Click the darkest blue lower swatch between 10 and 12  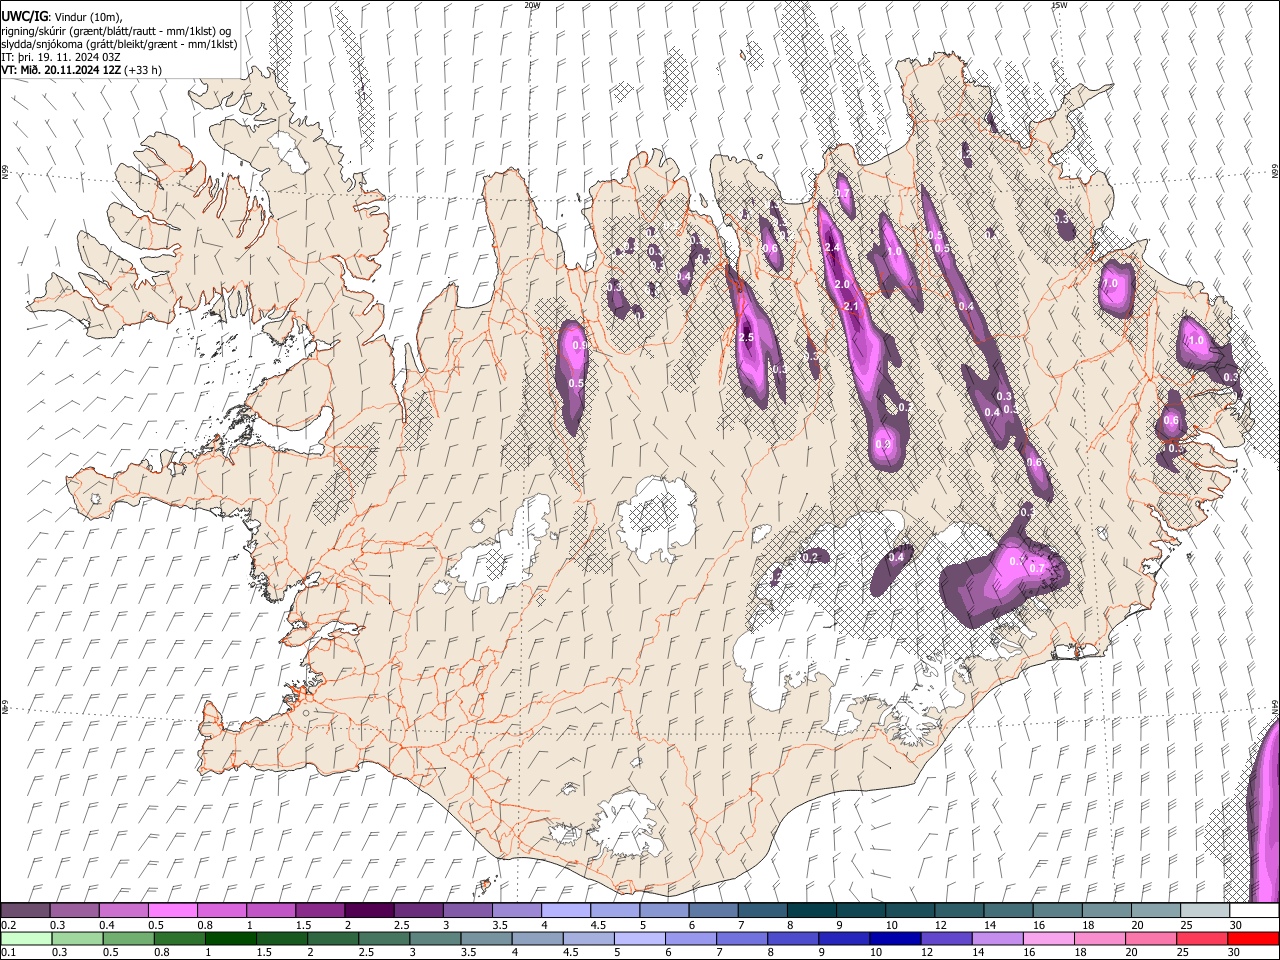pyautogui.click(x=895, y=938)
